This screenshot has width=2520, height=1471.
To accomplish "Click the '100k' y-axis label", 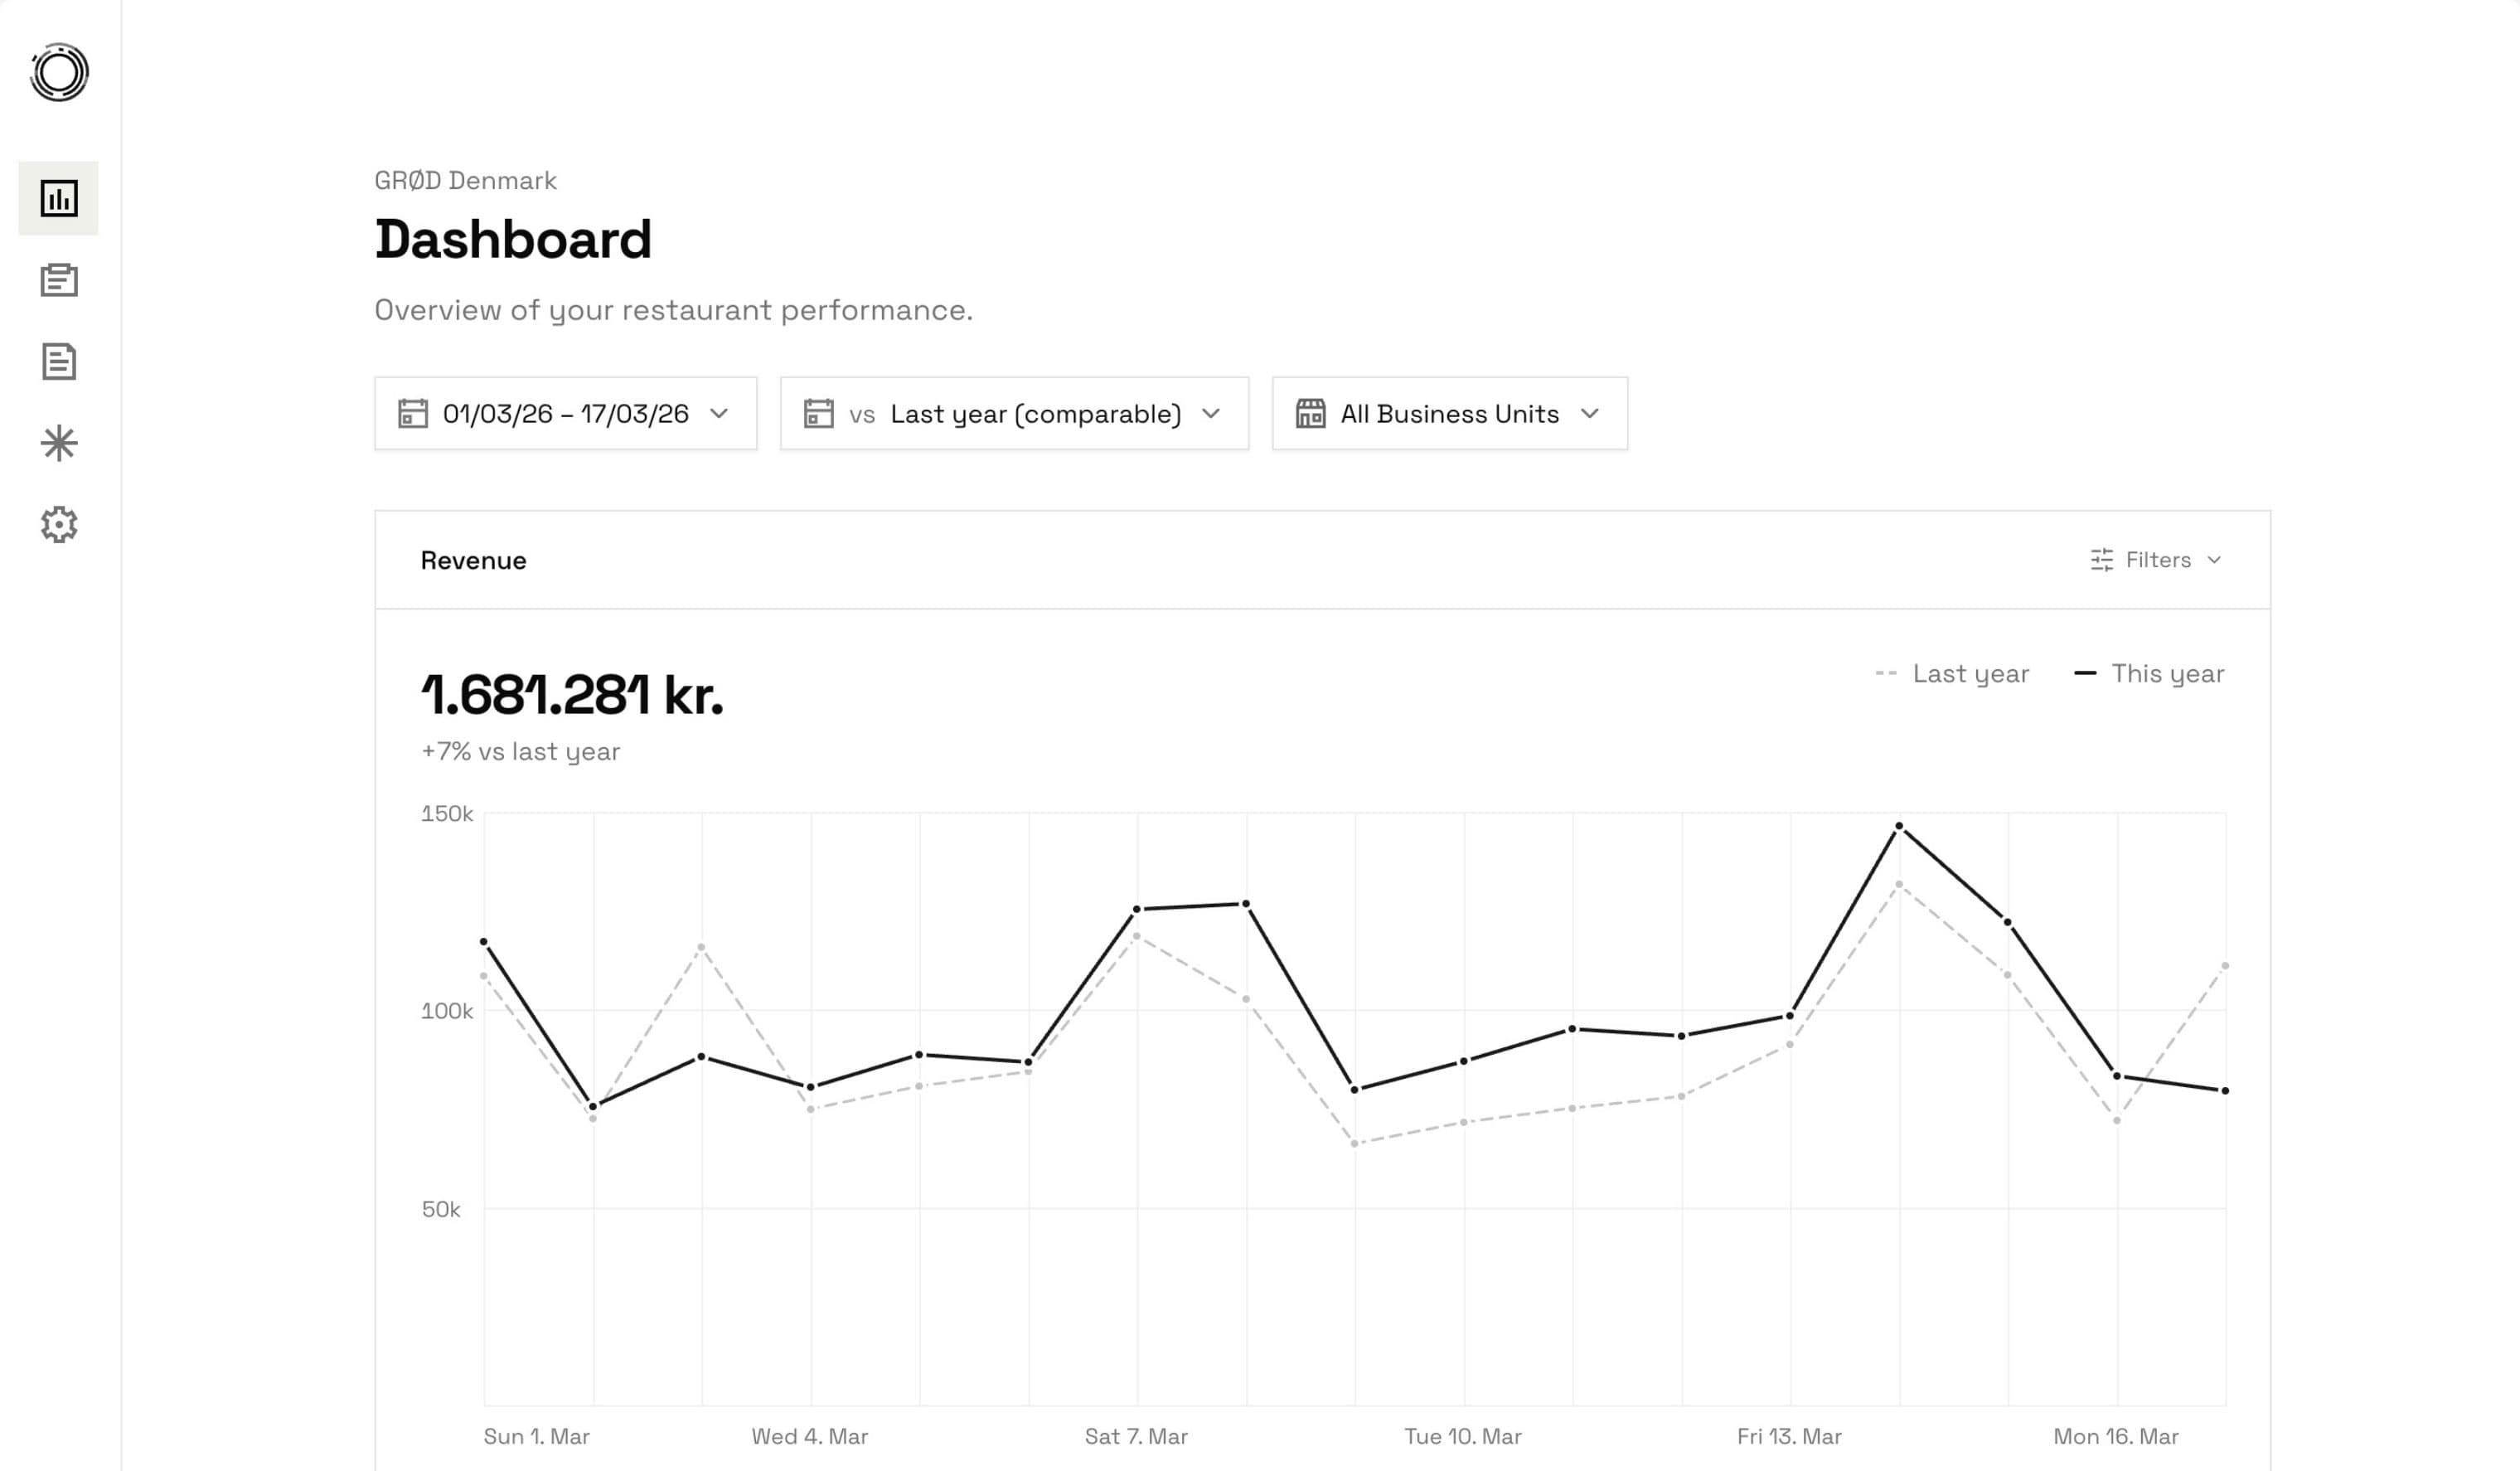I will click(447, 1010).
